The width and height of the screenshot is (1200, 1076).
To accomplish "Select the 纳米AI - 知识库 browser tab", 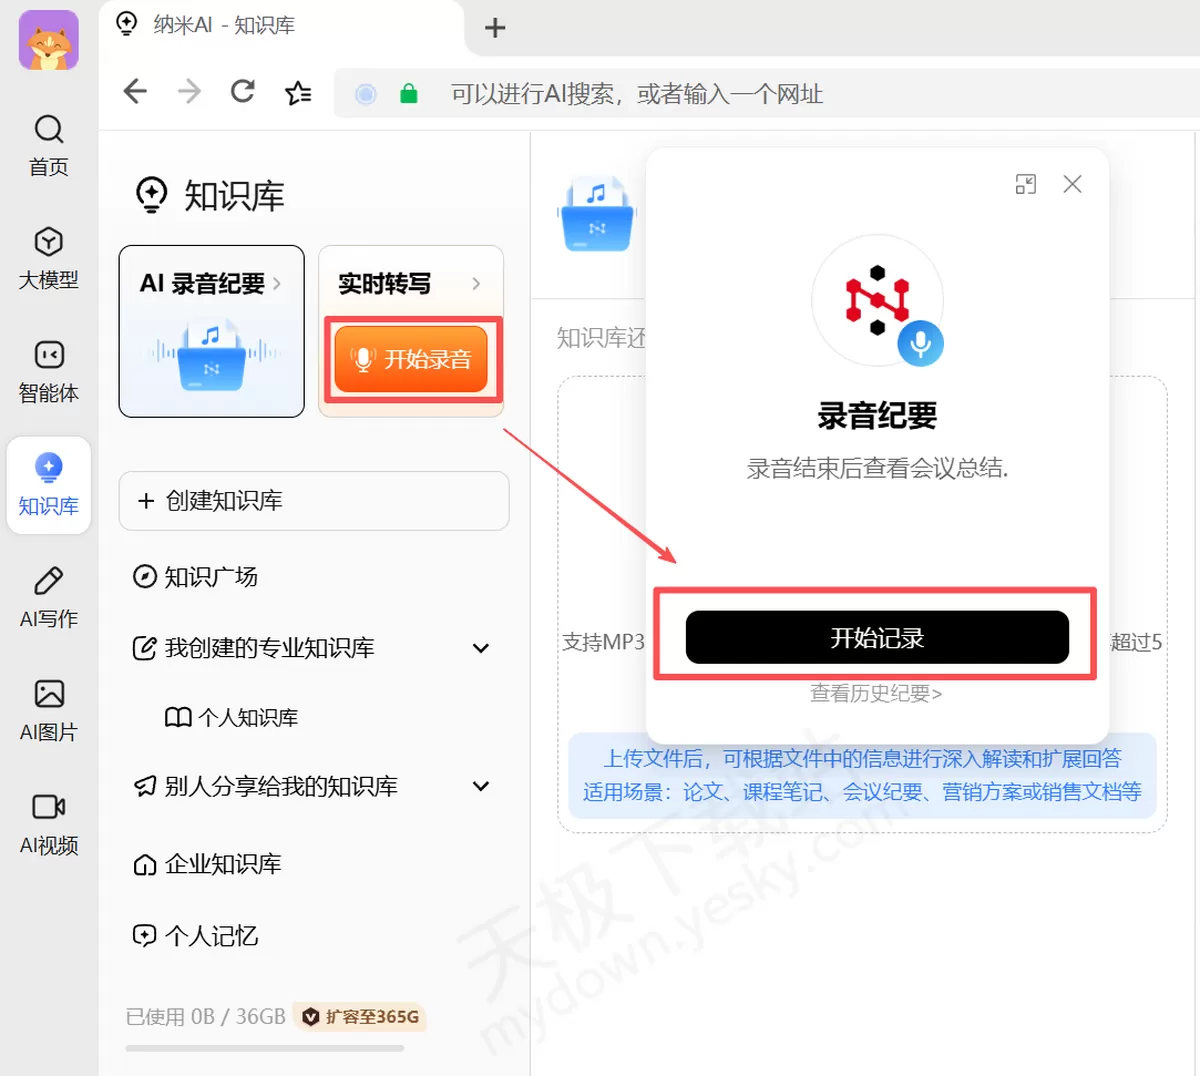I will [282, 25].
